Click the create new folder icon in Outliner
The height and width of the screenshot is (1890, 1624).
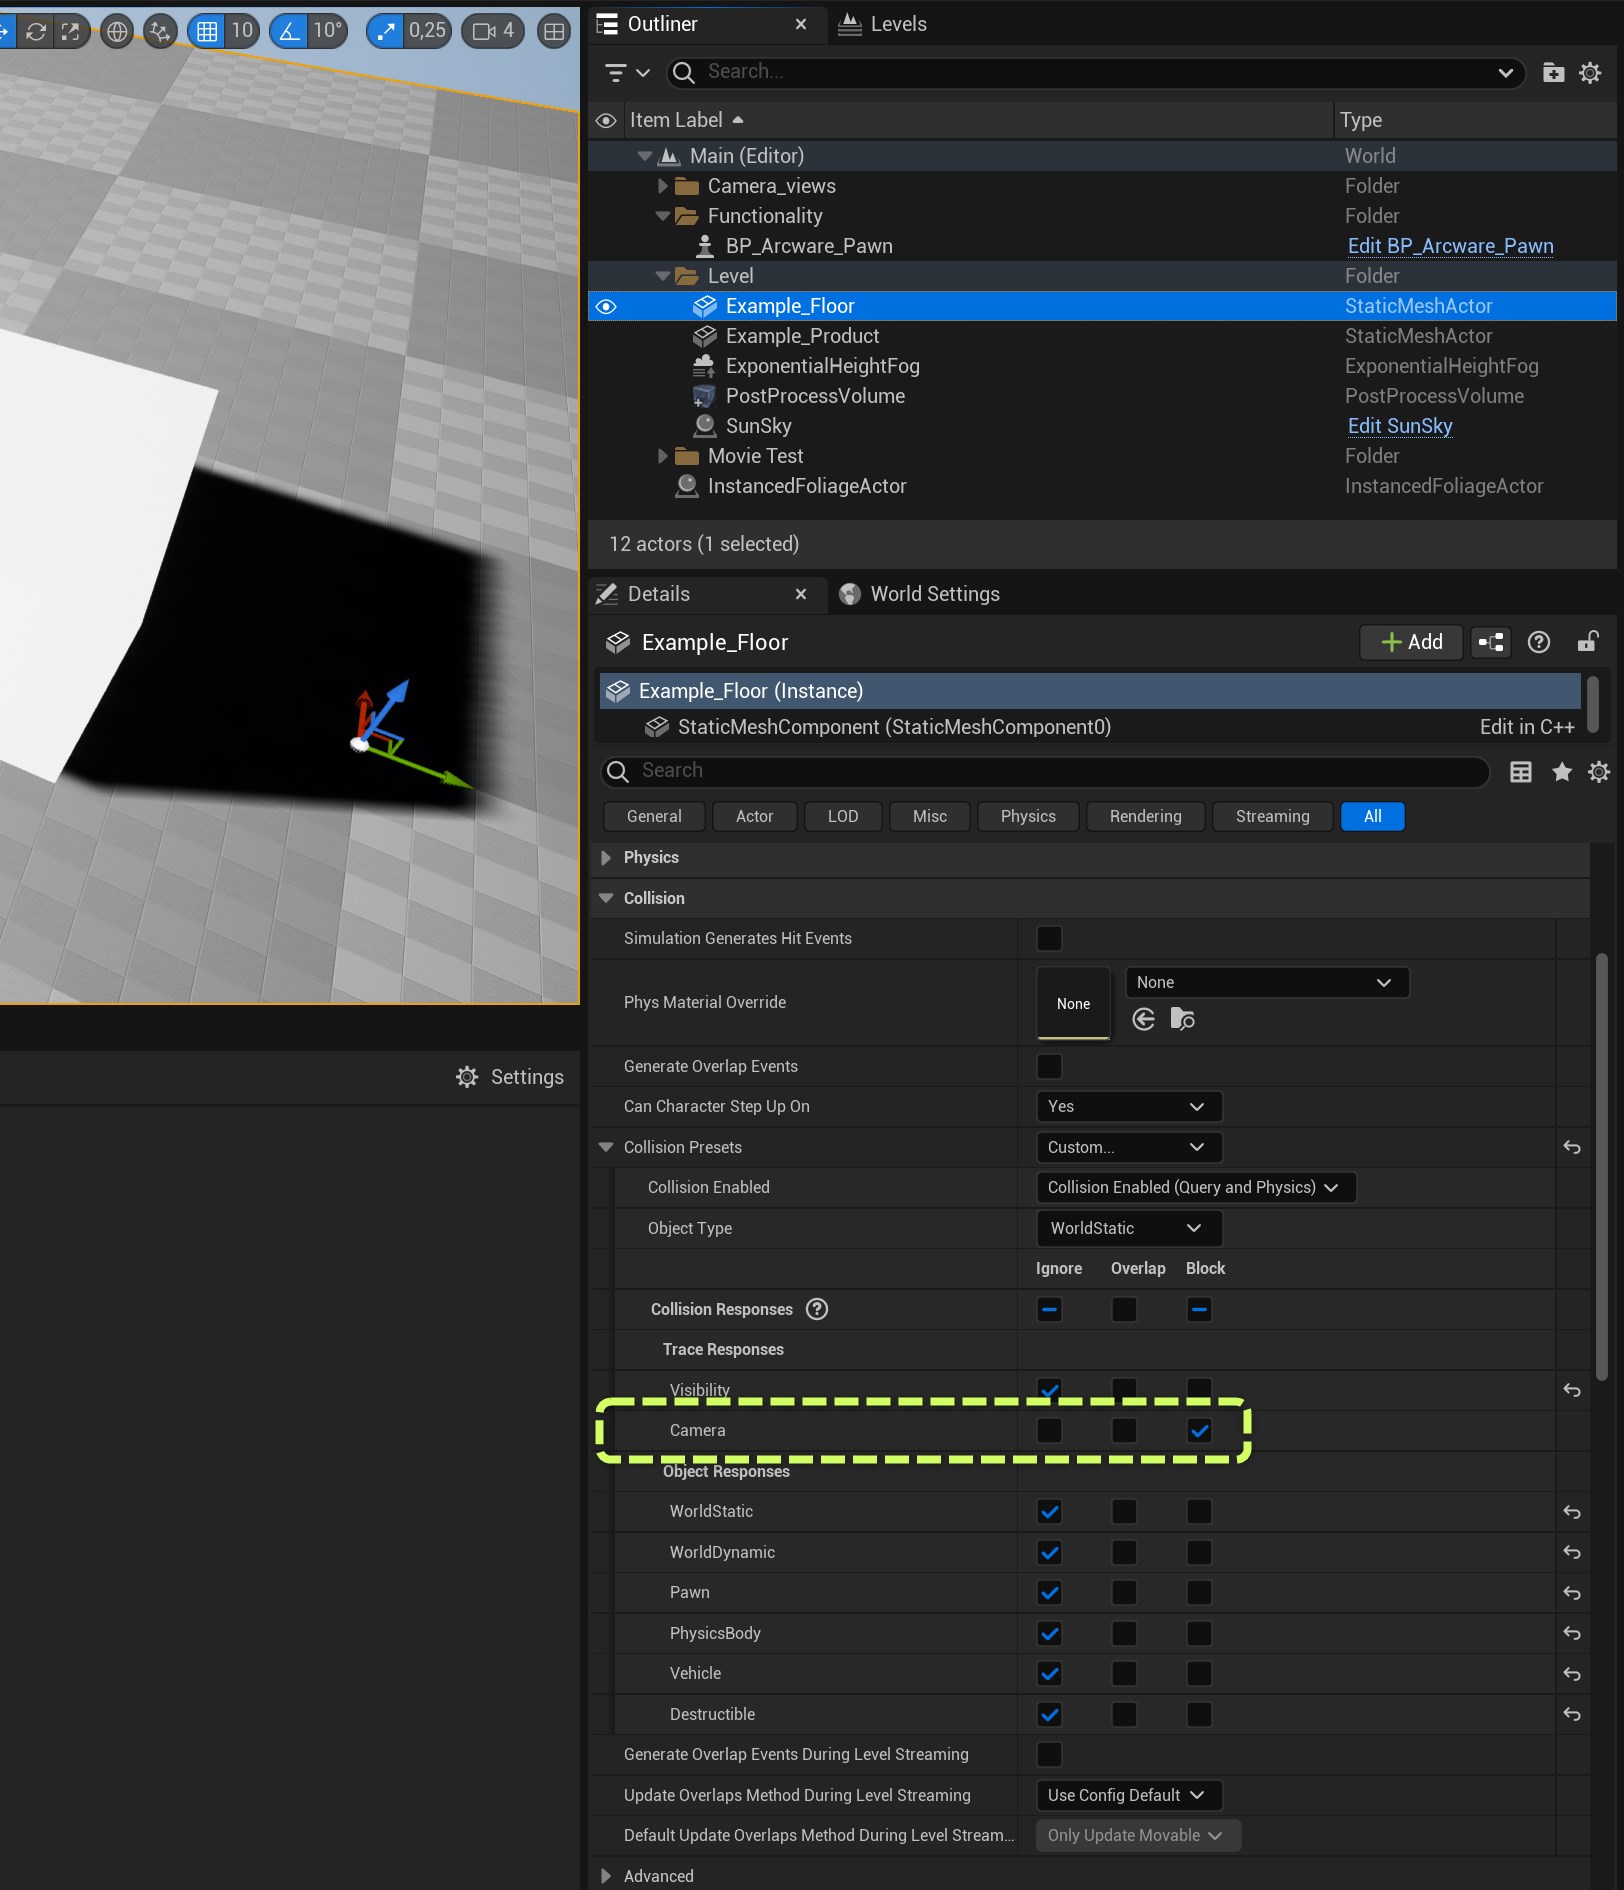(x=1553, y=72)
